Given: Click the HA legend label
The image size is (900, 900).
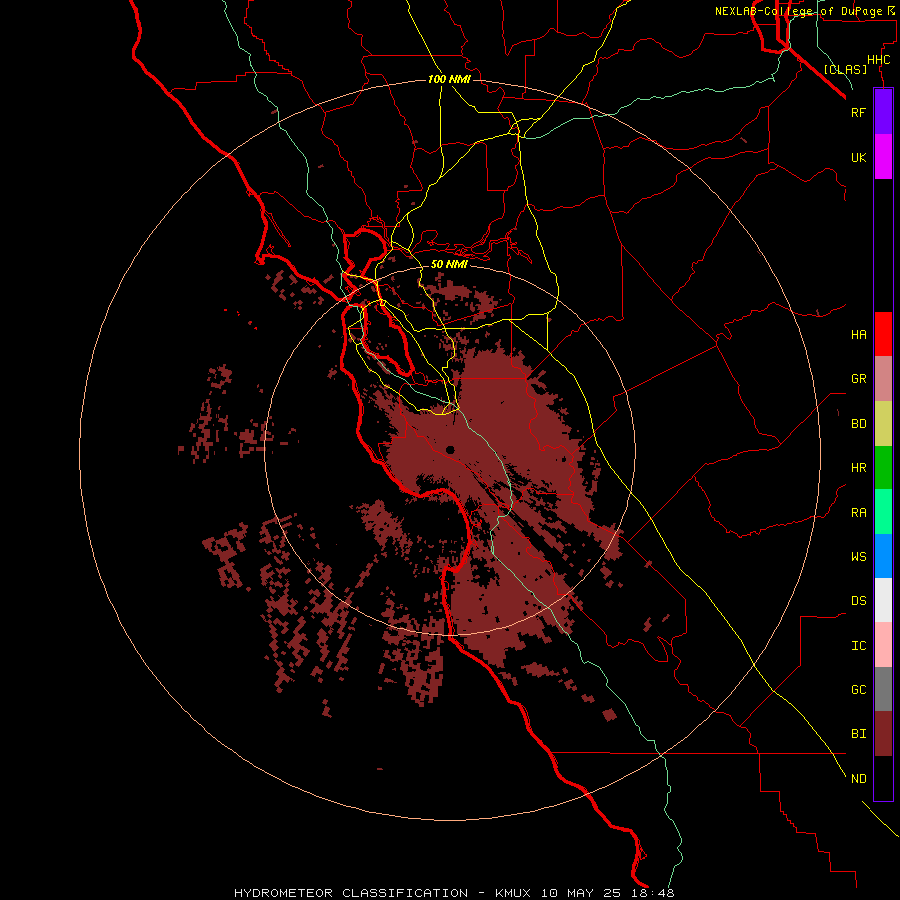Looking at the screenshot, I should point(858,335).
